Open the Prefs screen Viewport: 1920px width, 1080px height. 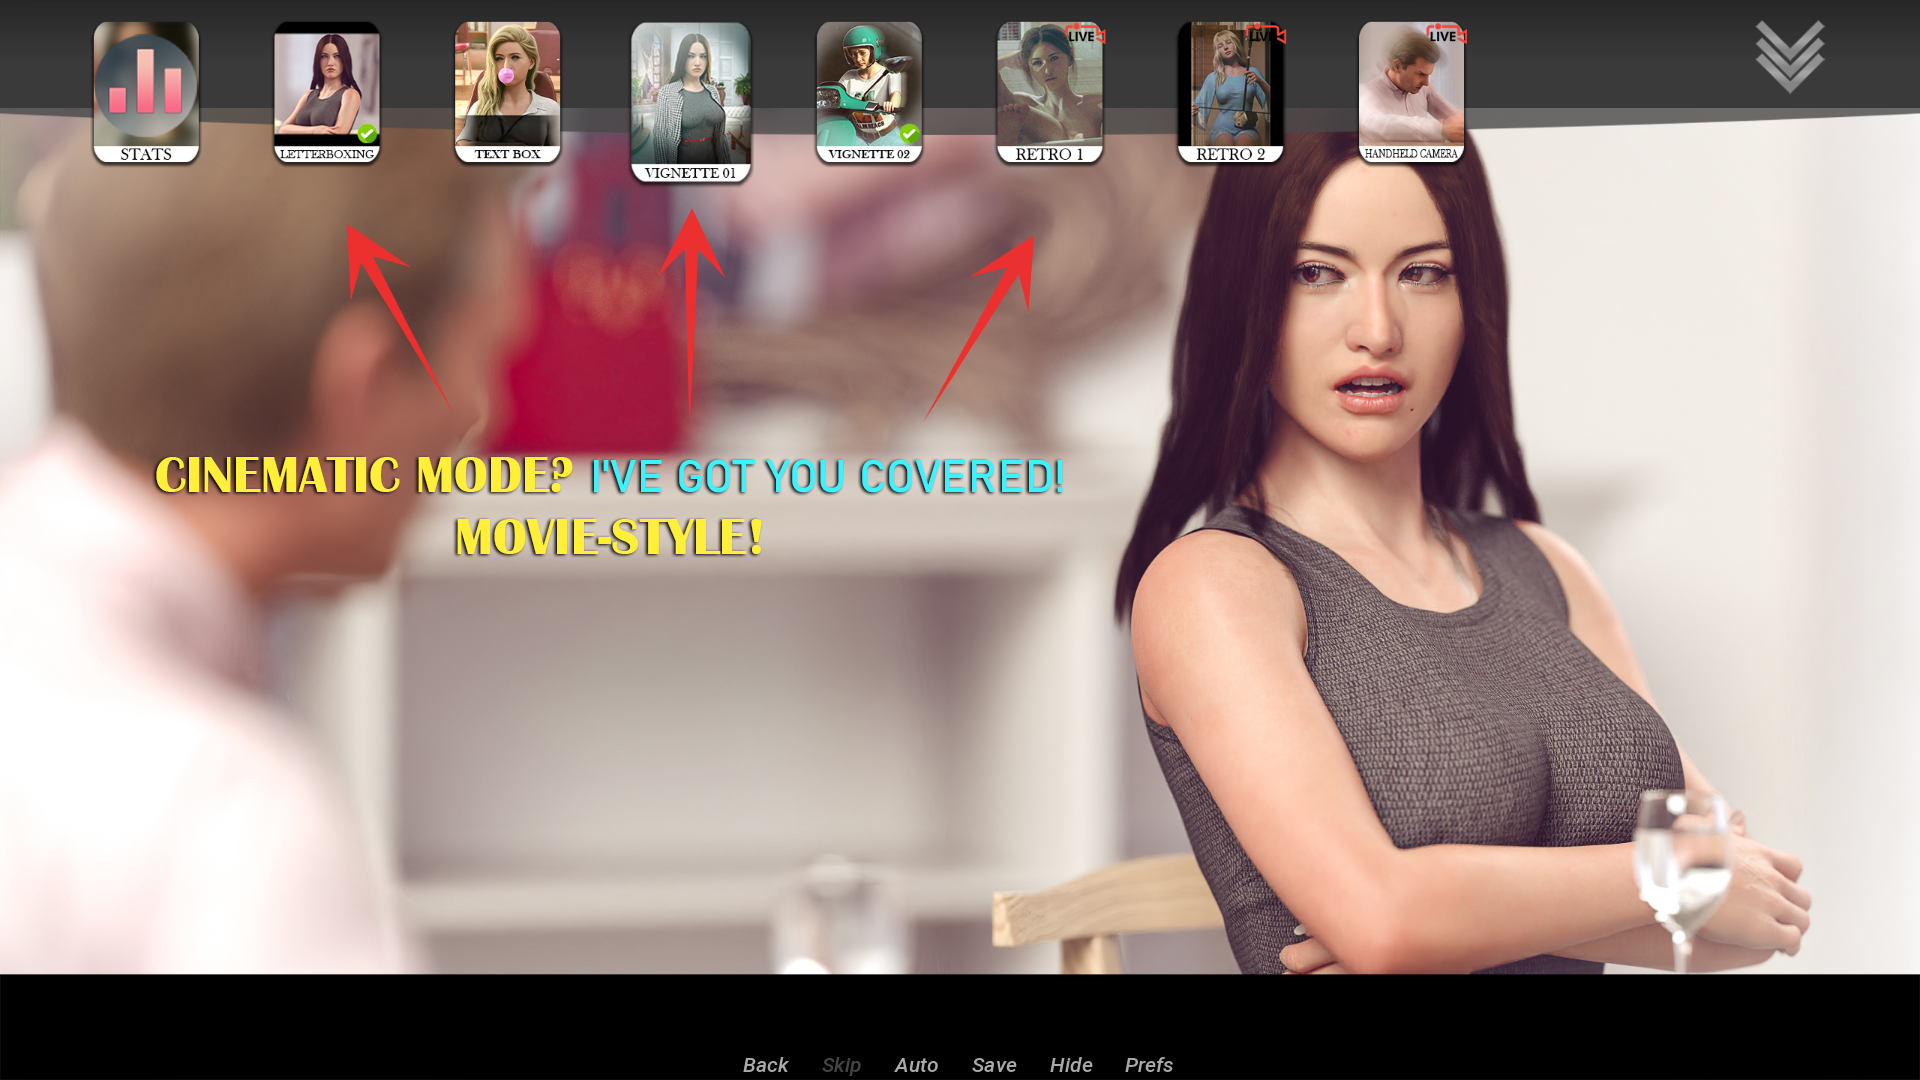(x=1149, y=1065)
